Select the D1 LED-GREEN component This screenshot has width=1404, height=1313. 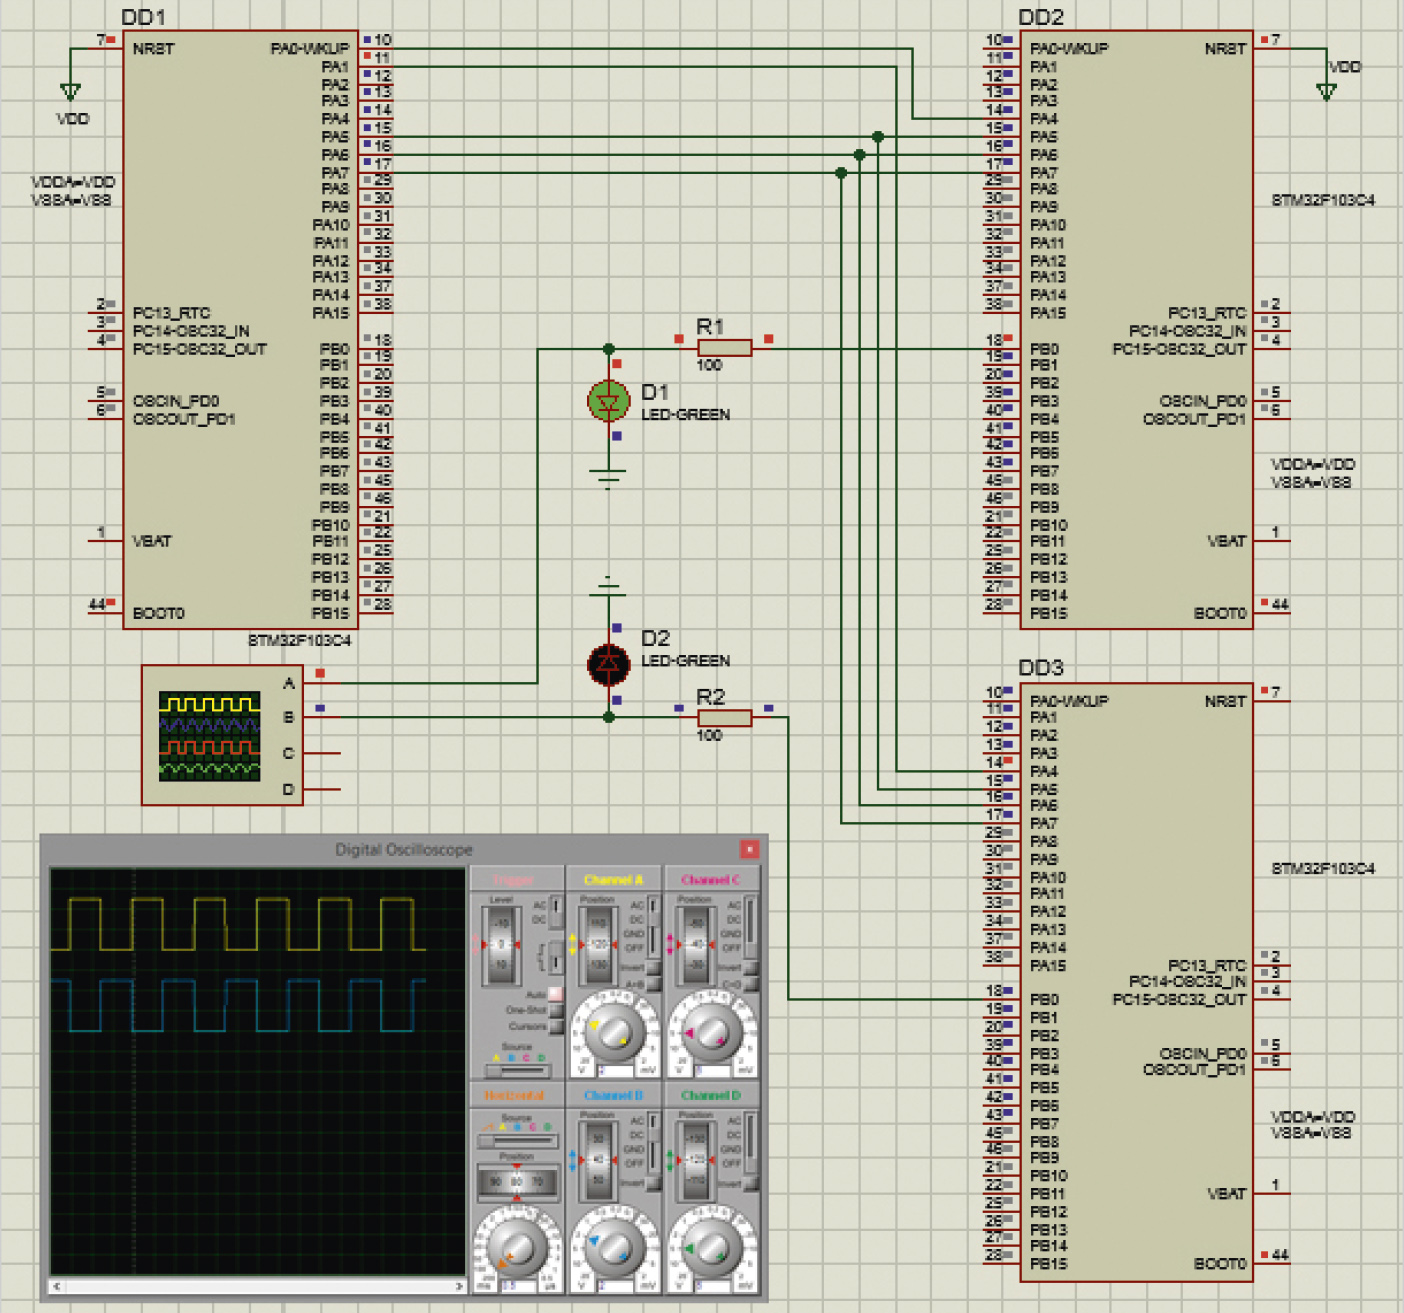[608, 401]
